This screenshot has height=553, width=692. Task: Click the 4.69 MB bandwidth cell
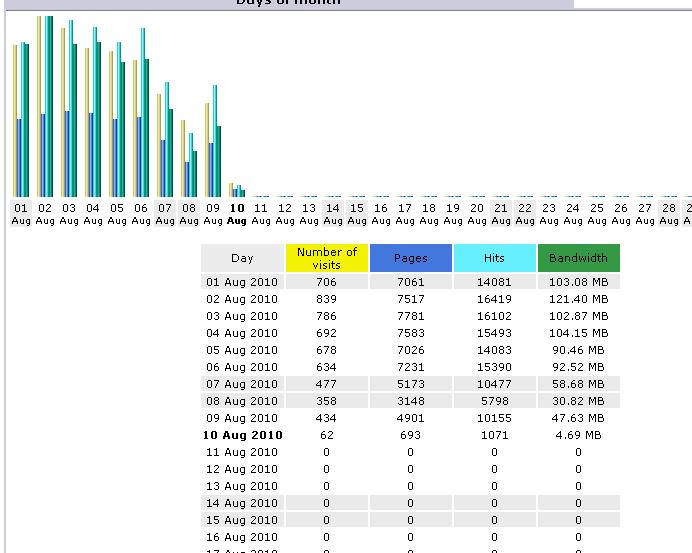[x=578, y=435]
